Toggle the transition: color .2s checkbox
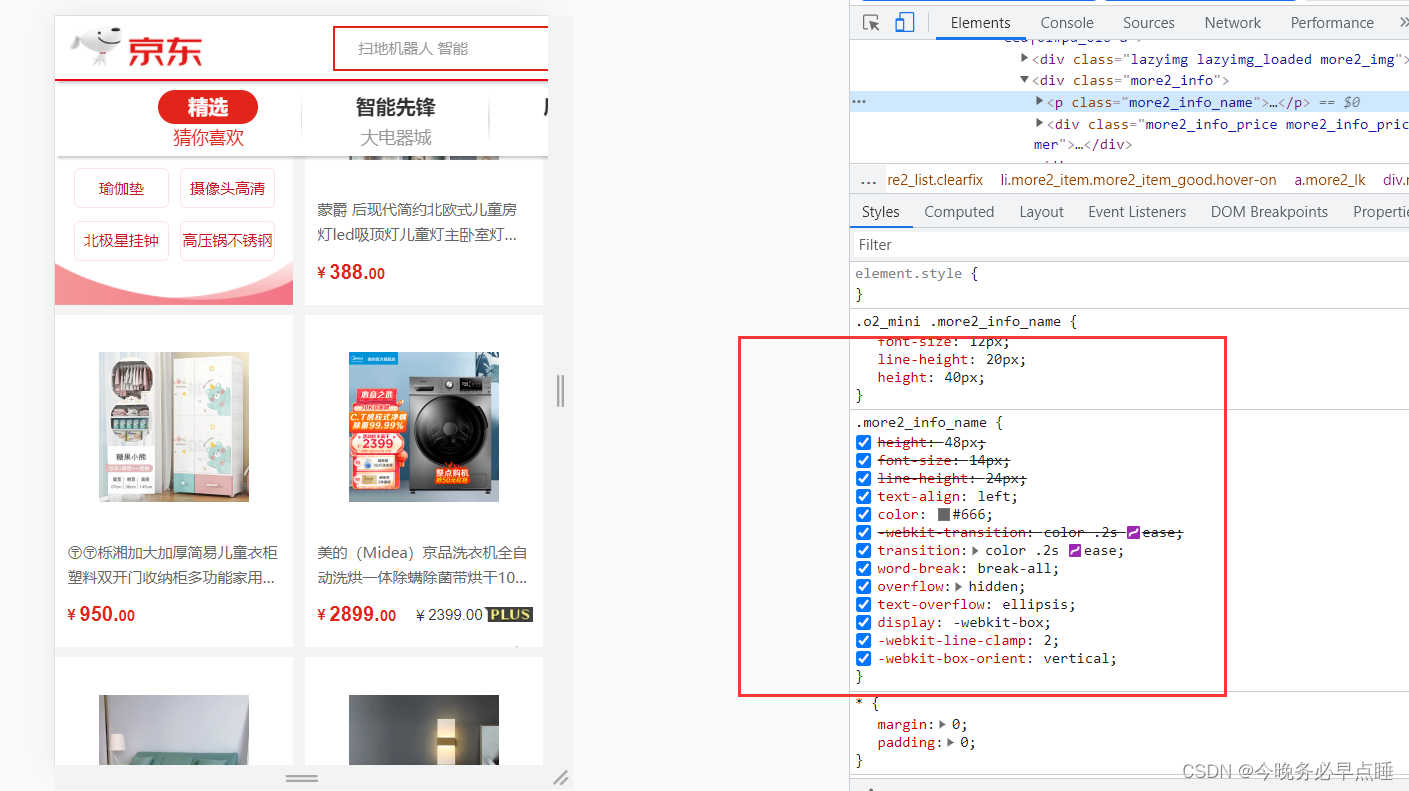Screen dimensions: 1409x791 click(x=864, y=551)
